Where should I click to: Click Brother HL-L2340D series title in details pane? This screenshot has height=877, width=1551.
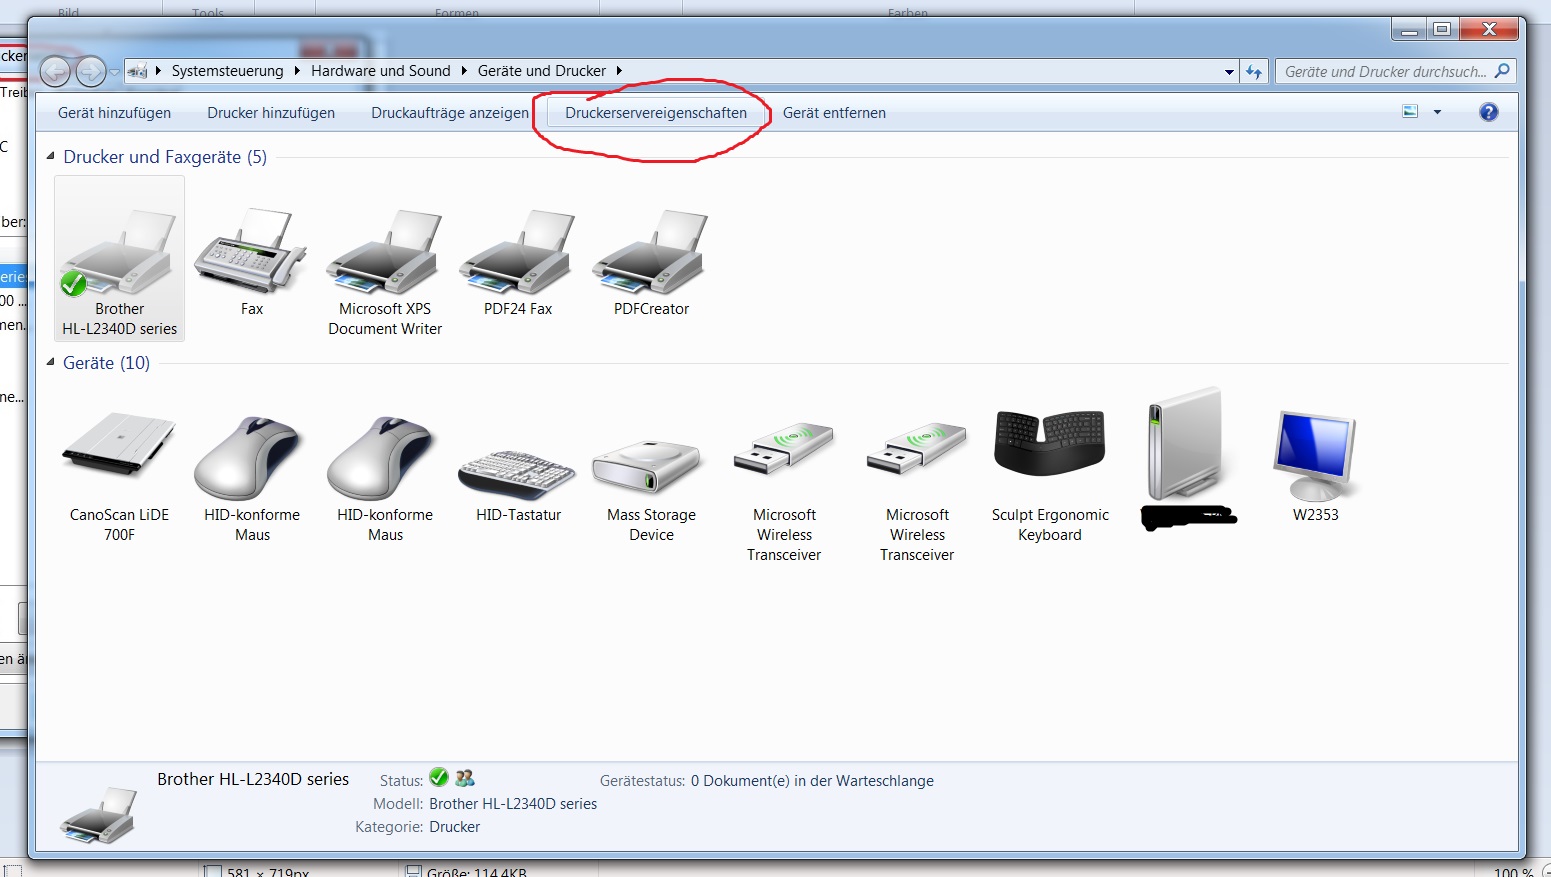click(x=253, y=779)
